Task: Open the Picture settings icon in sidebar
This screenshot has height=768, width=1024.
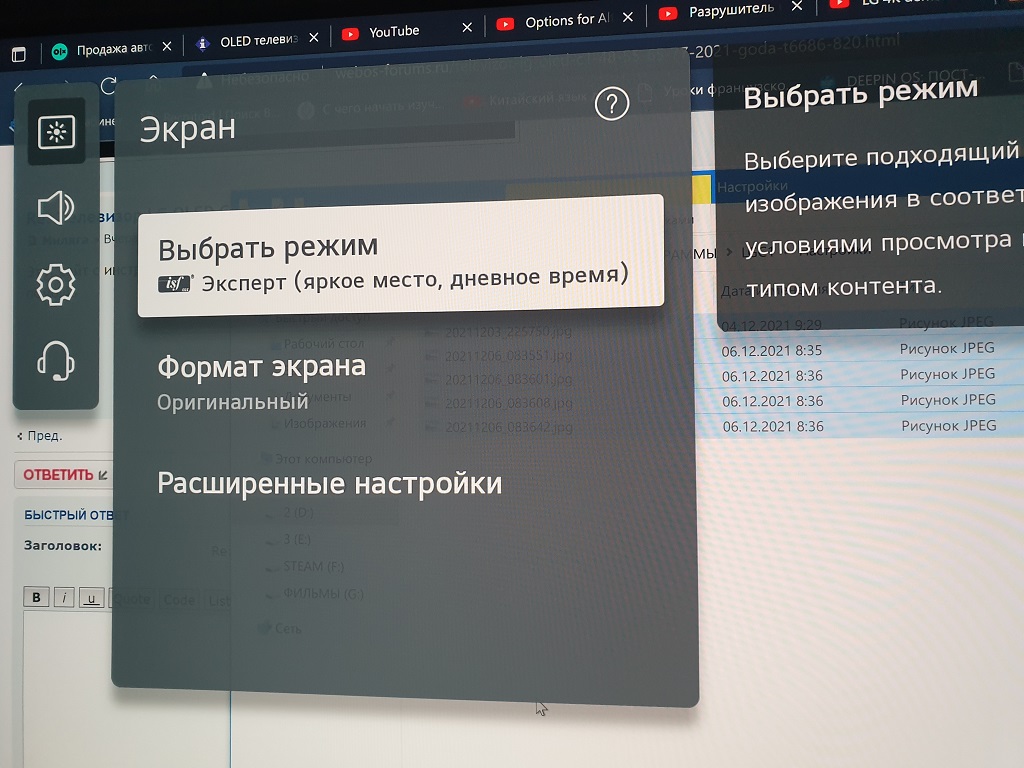Action: (x=56, y=132)
